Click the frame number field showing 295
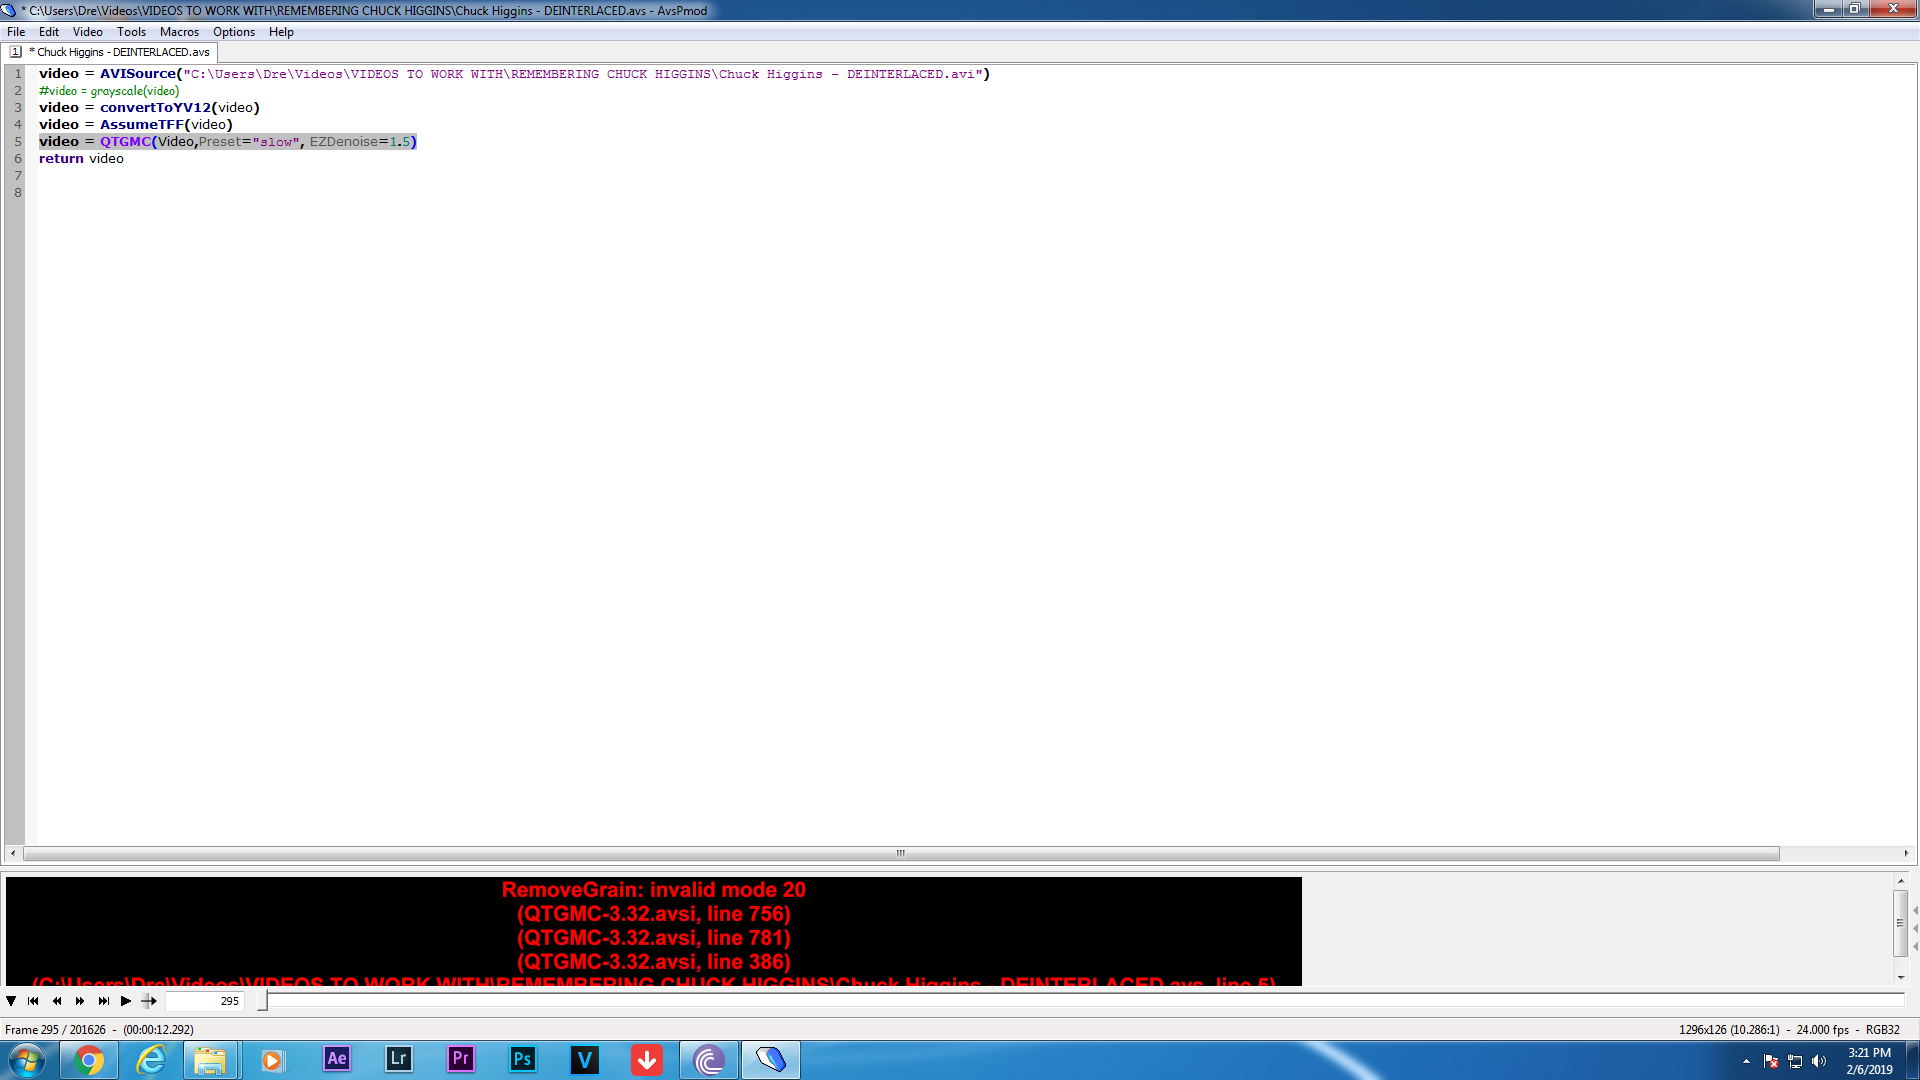 [x=205, y=1001]
